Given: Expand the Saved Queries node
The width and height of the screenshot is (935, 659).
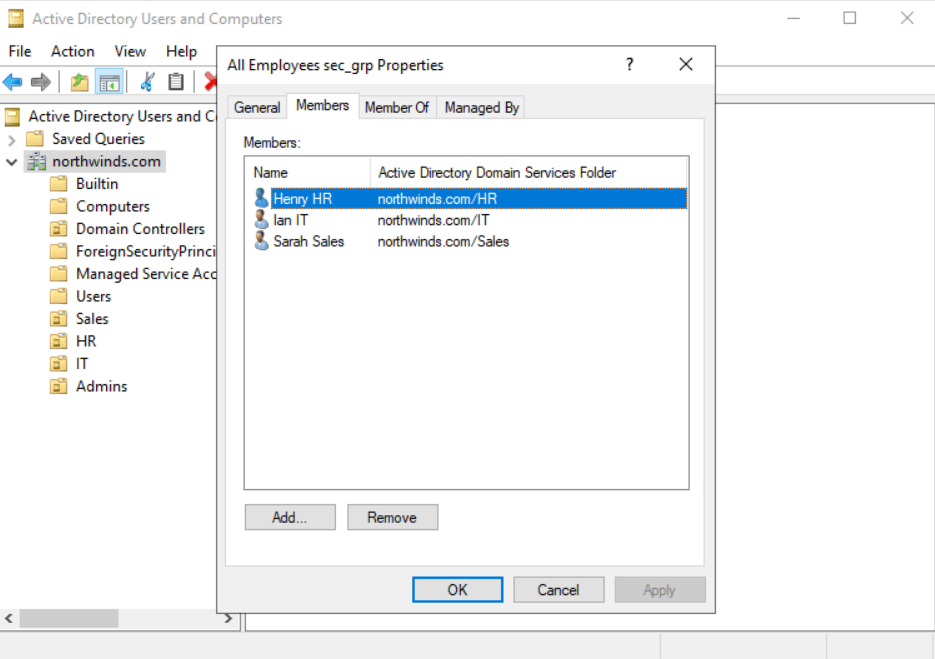Looking at the screenshot, I should pos(12,139).
